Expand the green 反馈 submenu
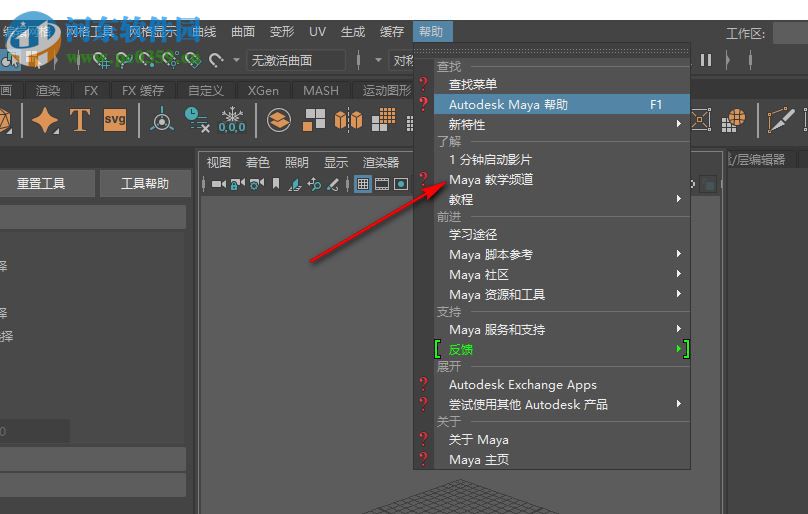Viewport: 808px width, 514px height. click(x=562, y=350)
